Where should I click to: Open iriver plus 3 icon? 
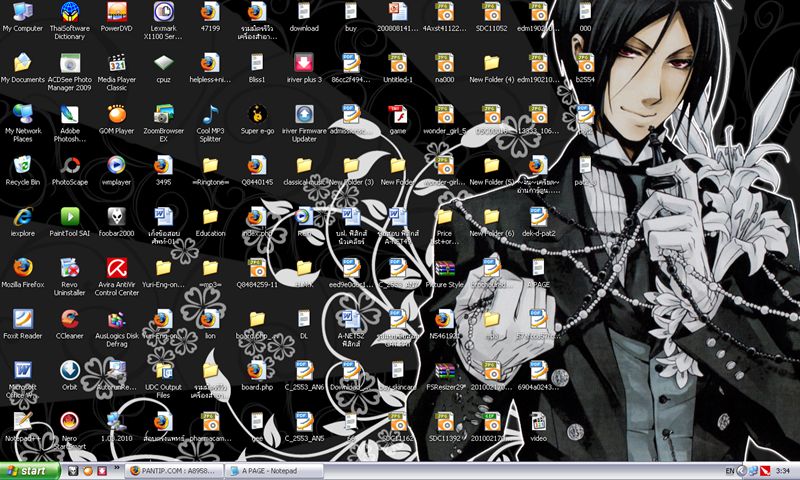304,63
